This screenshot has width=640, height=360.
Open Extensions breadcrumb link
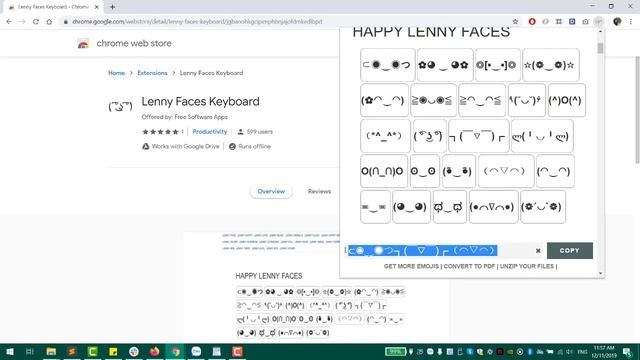(x=152, y=73)
